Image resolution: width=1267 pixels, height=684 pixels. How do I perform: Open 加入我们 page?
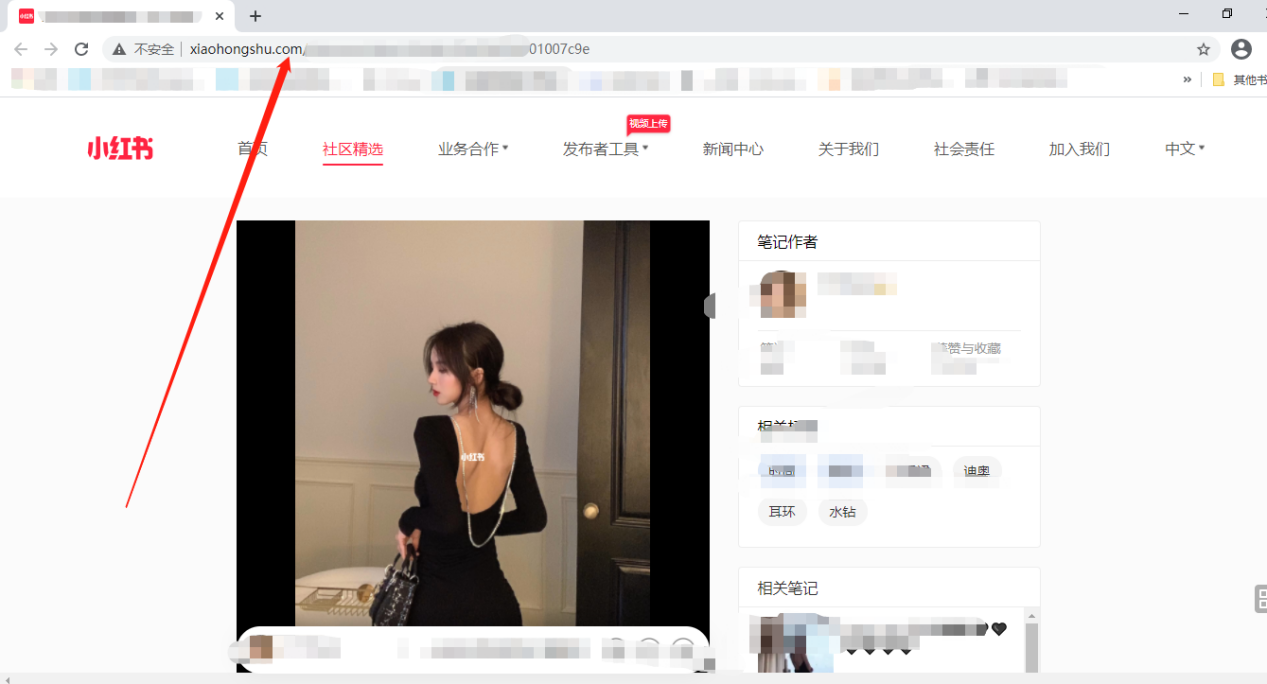click(1079, 149)
